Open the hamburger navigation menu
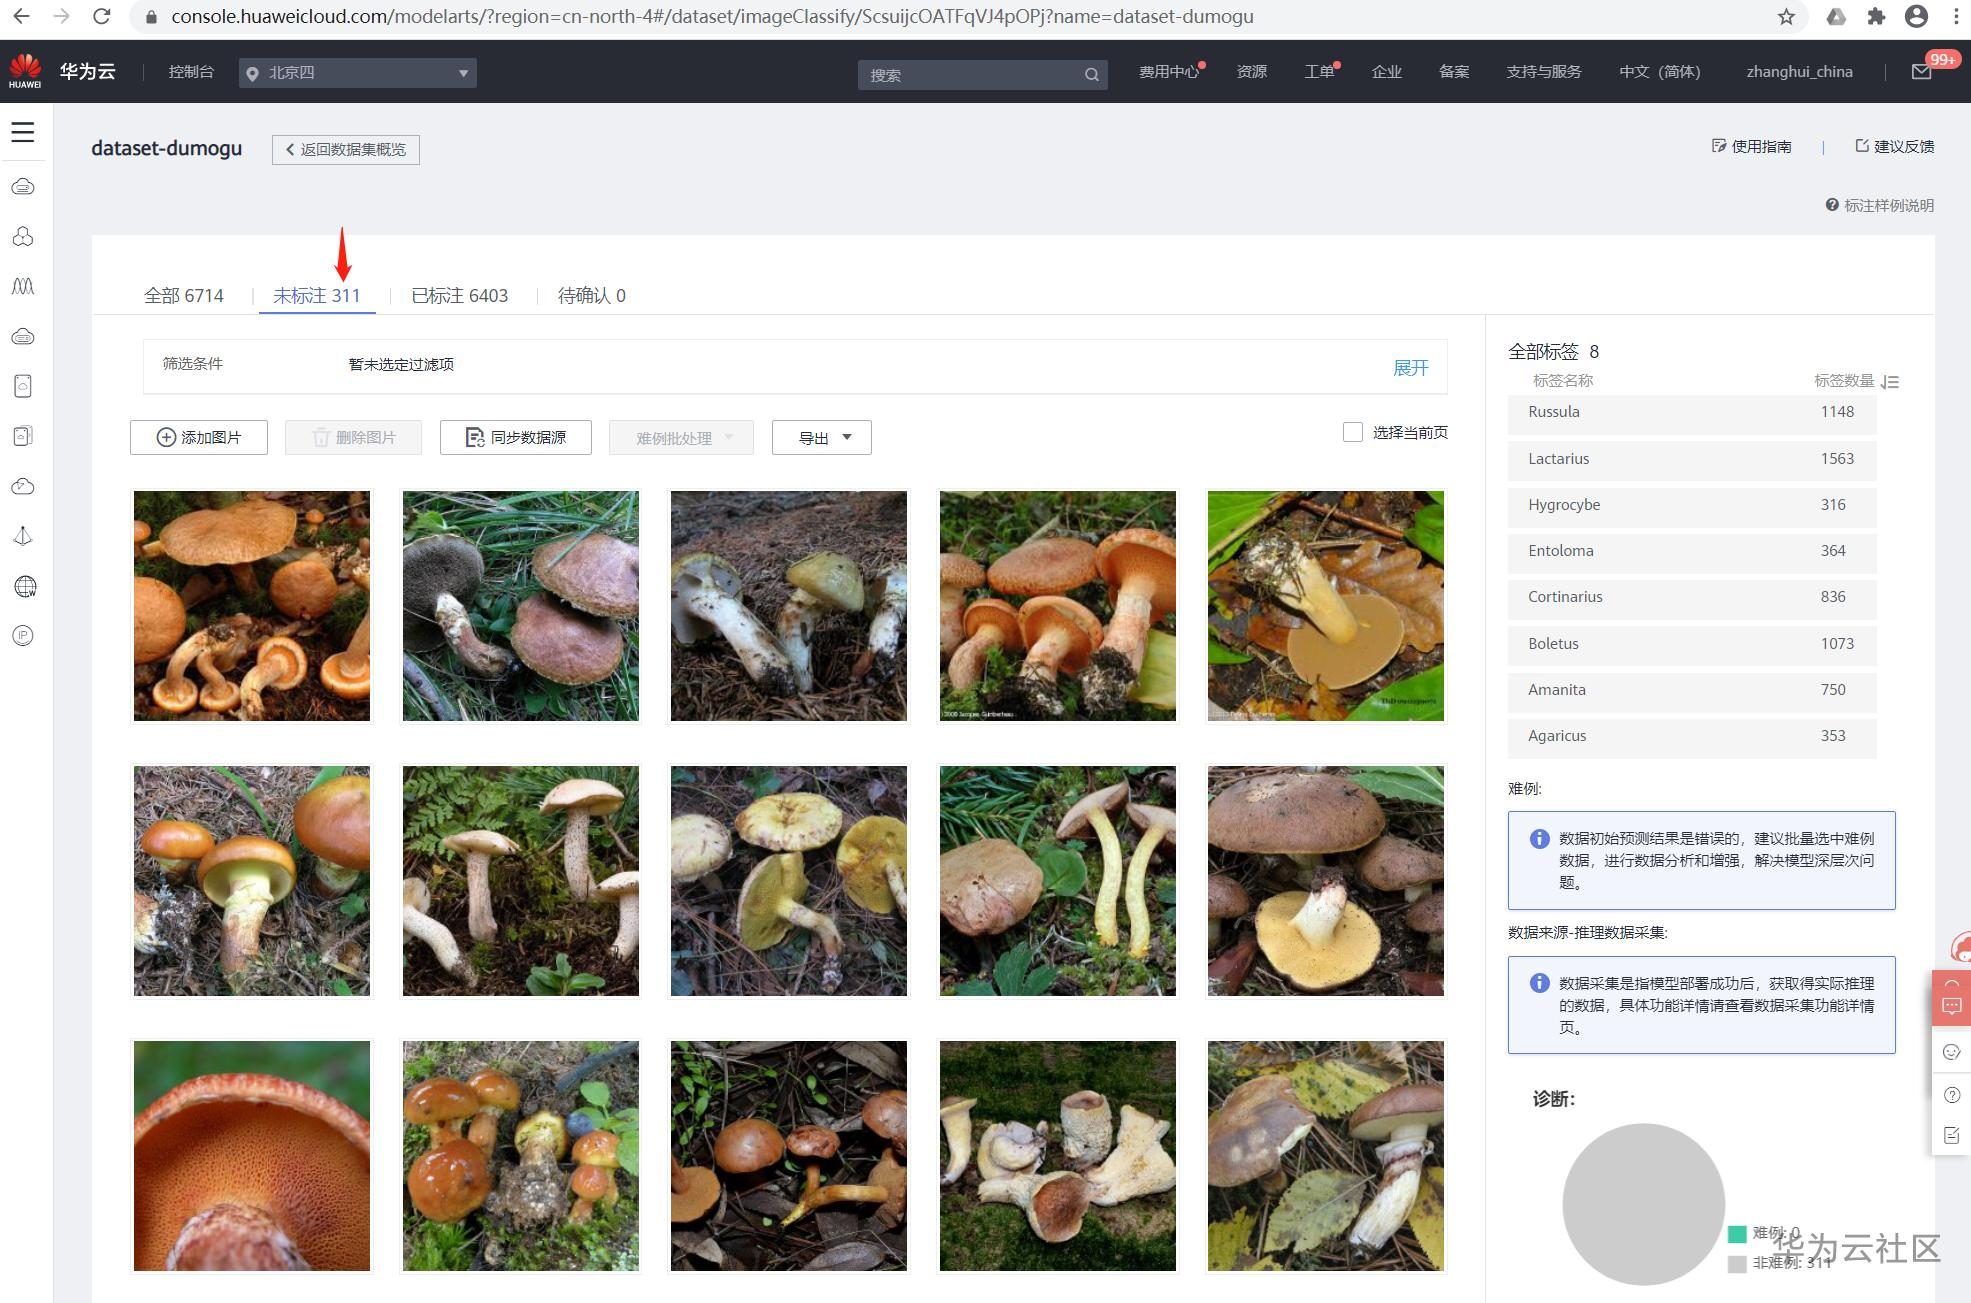The height and width of the screenshot is (1303, 1971). click(x=23, y=131)
